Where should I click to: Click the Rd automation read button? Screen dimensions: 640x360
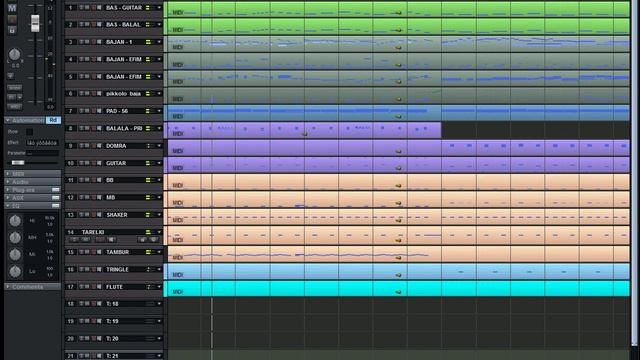coord(53,120)
